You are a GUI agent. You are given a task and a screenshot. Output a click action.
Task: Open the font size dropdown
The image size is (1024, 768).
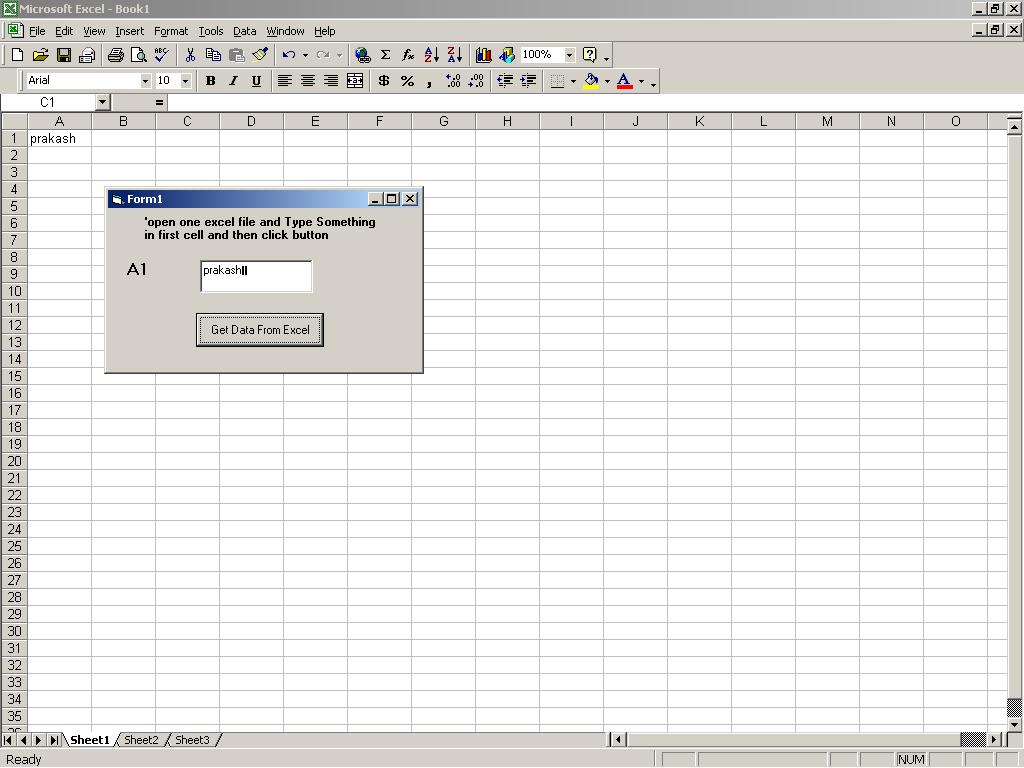pos(185,81)
